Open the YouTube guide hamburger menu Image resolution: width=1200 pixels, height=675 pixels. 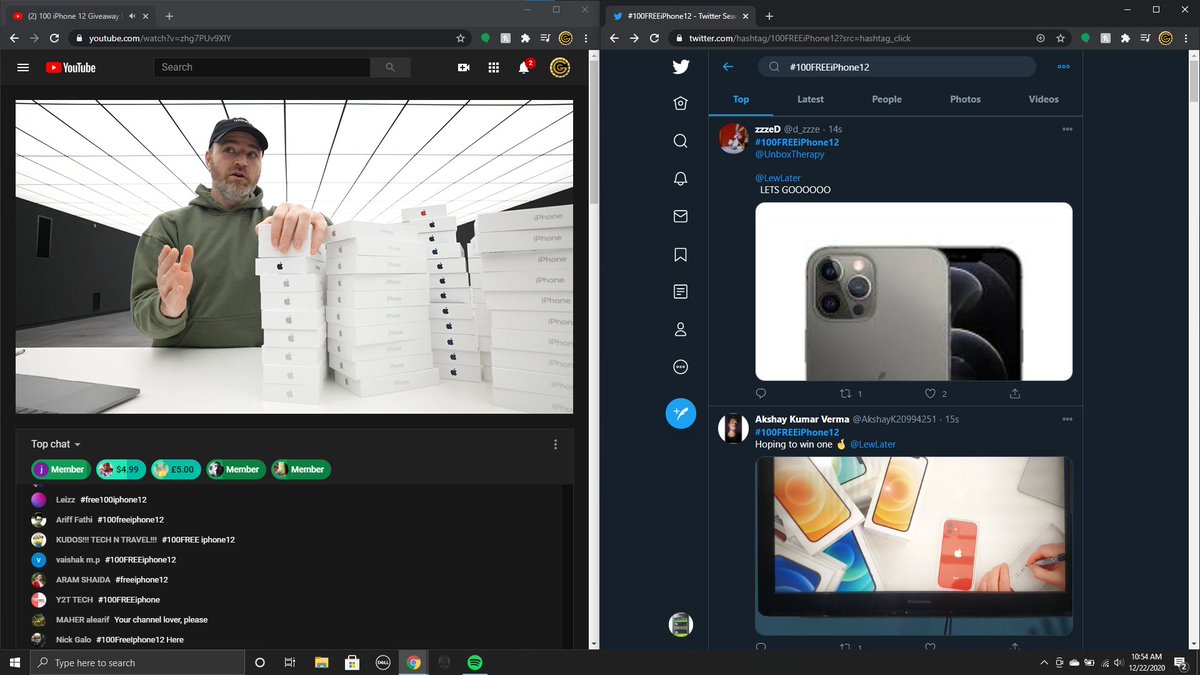(23, 67)
